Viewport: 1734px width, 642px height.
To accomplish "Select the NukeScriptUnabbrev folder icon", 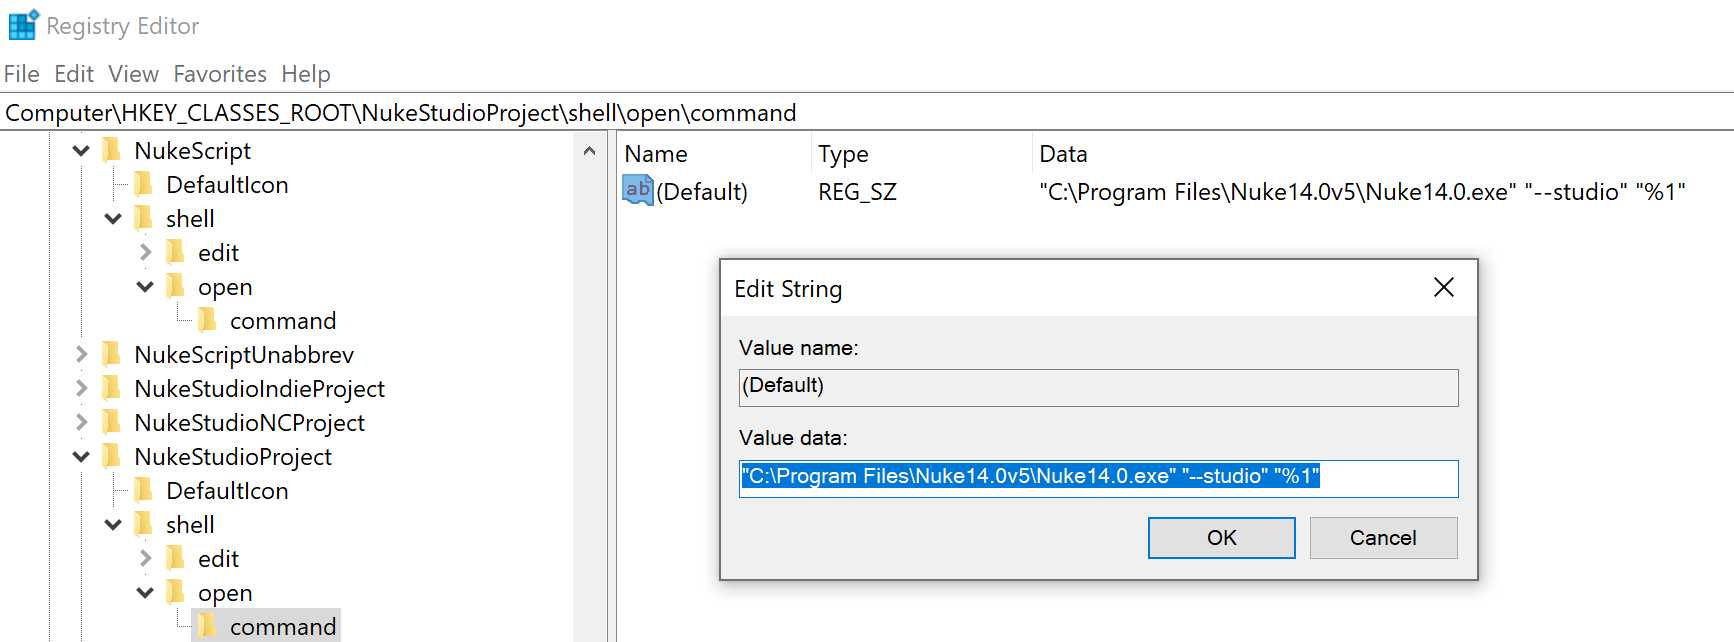I will click(x=112, y=355).
